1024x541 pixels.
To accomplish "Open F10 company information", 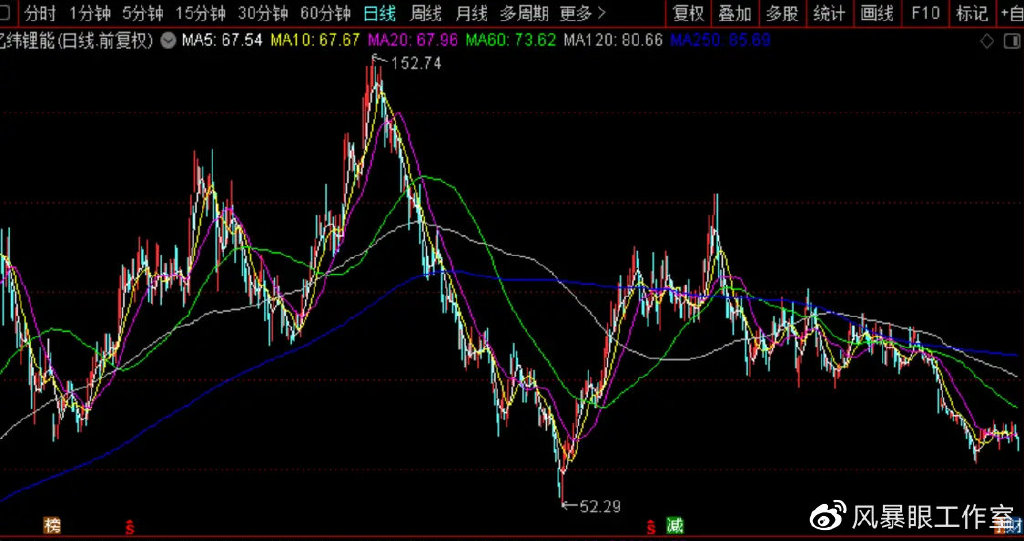I will pyautogui.click(x=925, y=12).
